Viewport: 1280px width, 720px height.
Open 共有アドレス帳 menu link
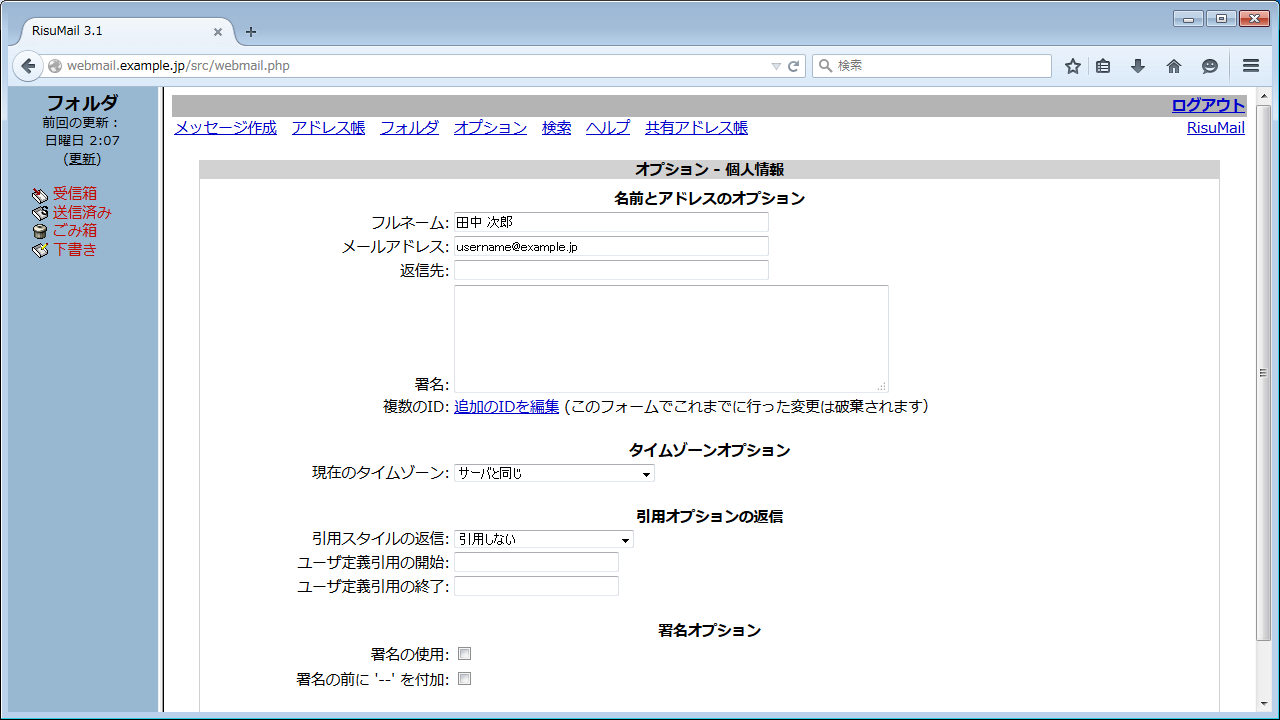pyautogui.click(x=696, y=128)
